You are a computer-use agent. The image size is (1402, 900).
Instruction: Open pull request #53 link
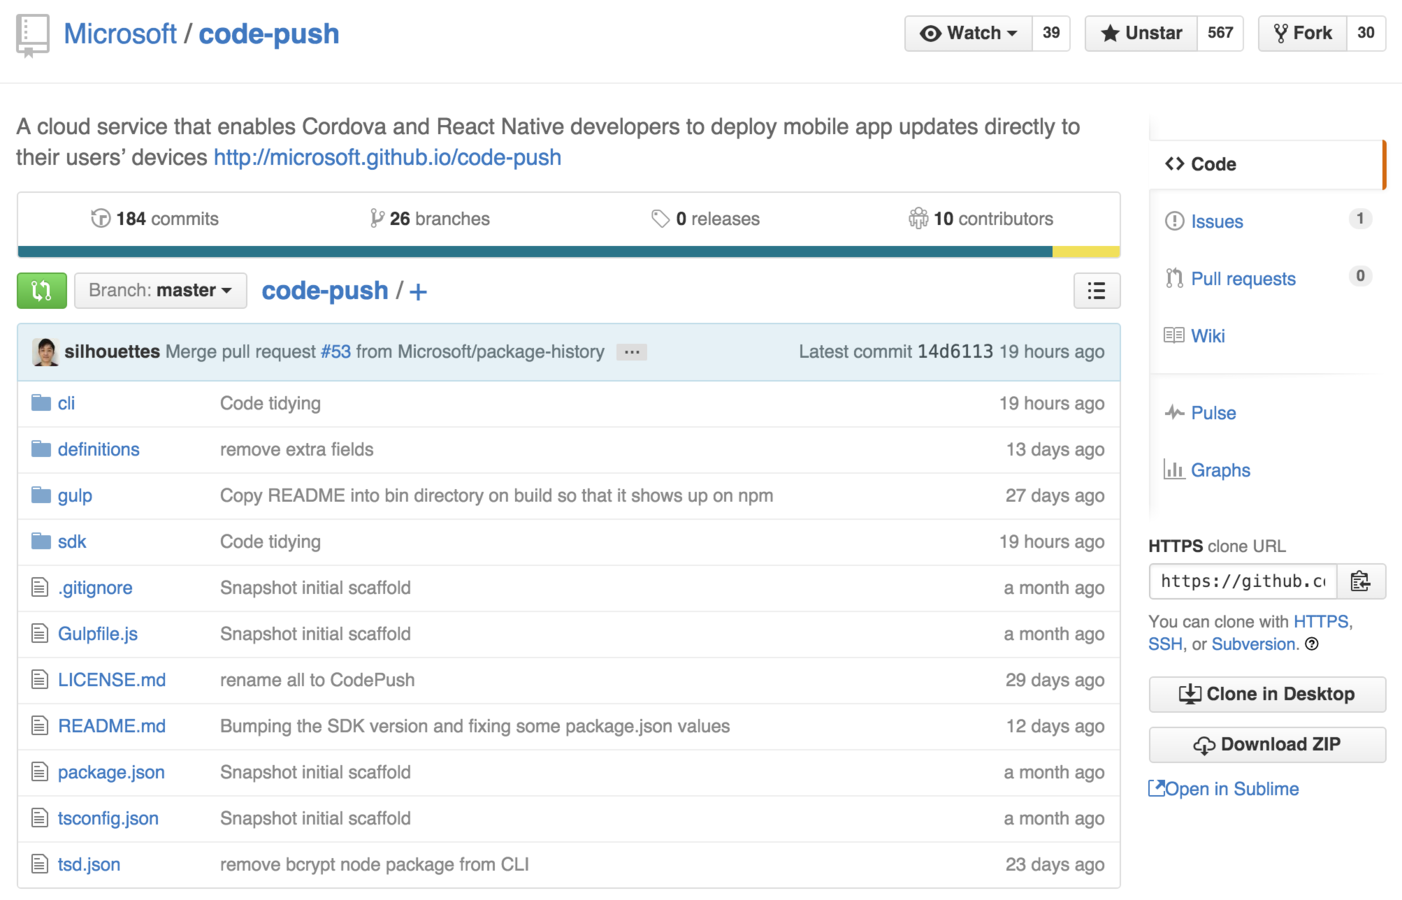(x=336, y=352)
